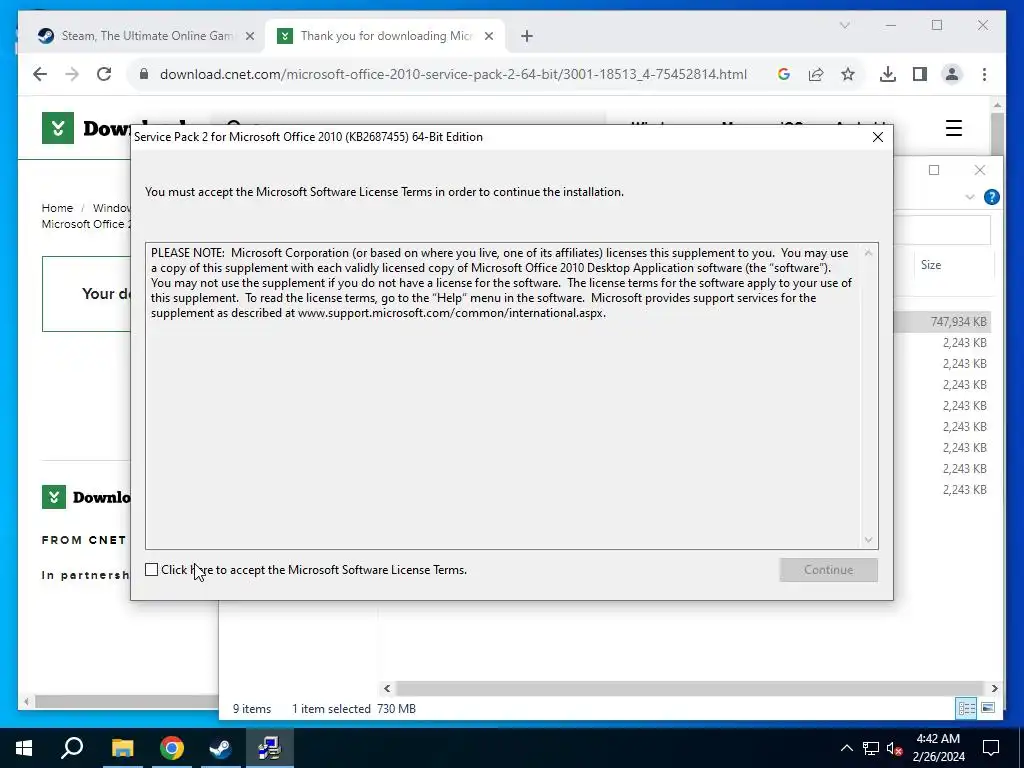Click the muted volume tray icon
Screen dimensions: 1024x768
[x=895, y=748]
